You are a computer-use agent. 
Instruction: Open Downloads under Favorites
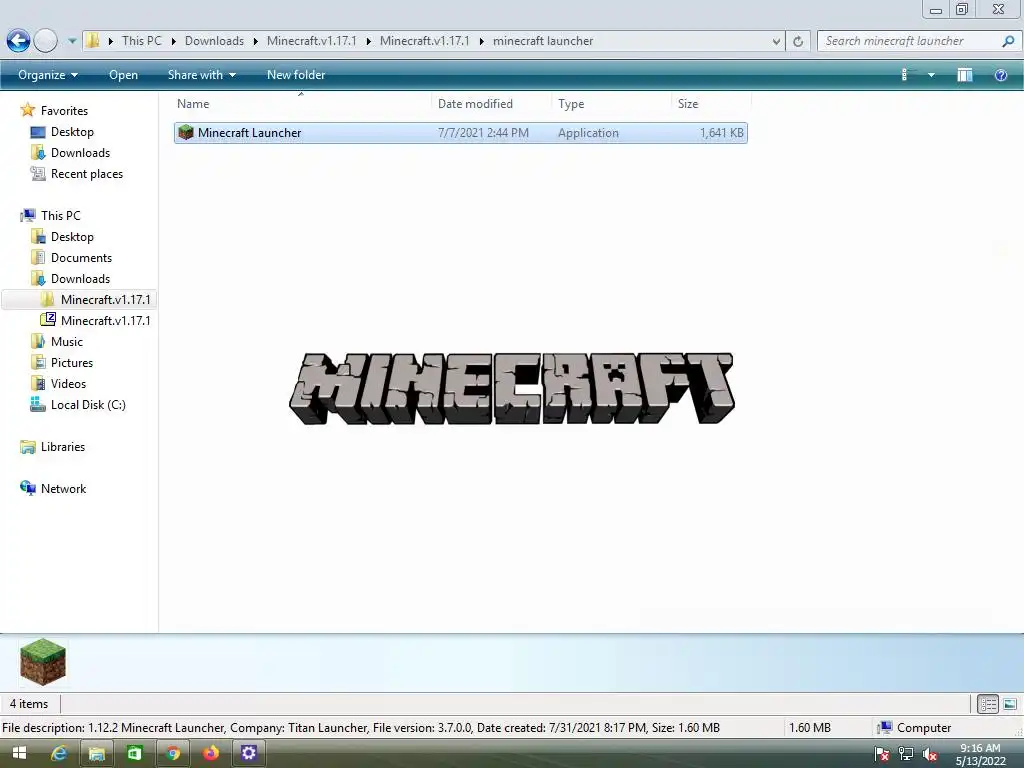click(x=80, y=153)
